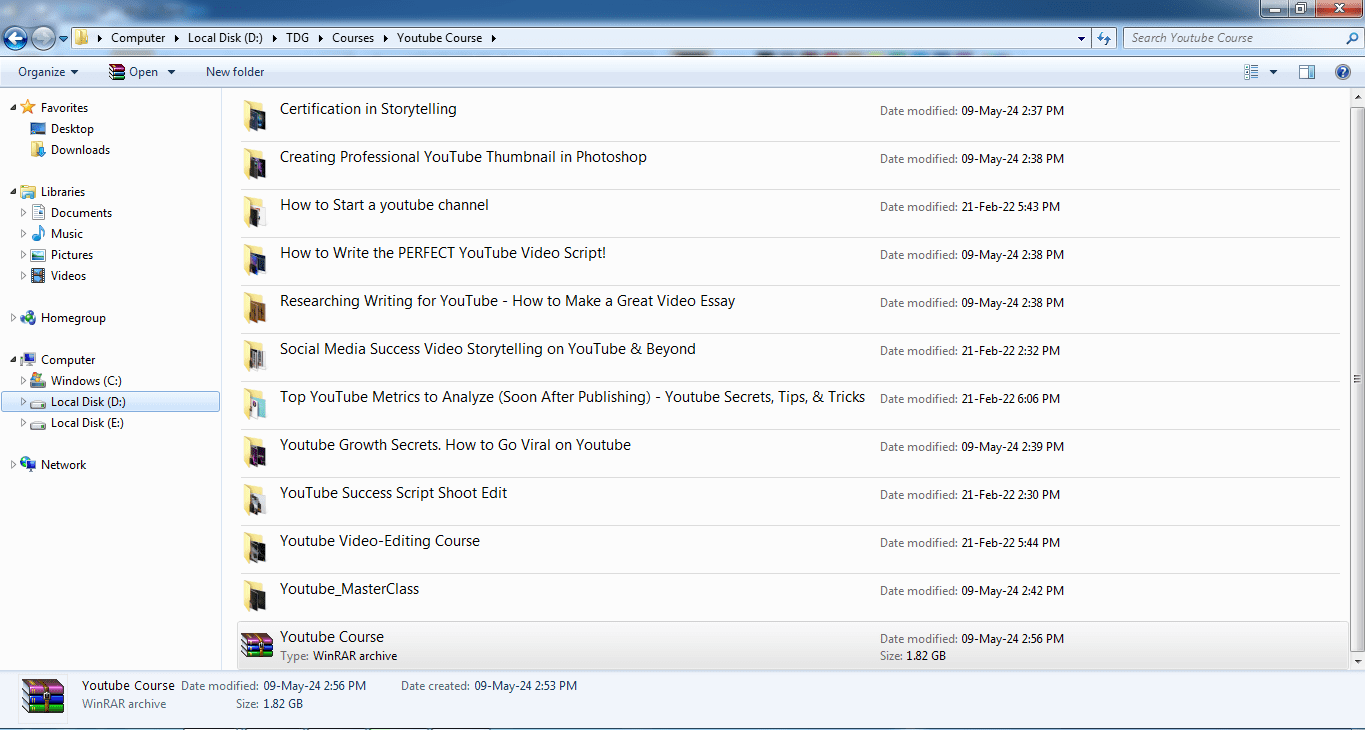Expand the Documents library node
This screenshot has height=730, width=1365.
24,213
